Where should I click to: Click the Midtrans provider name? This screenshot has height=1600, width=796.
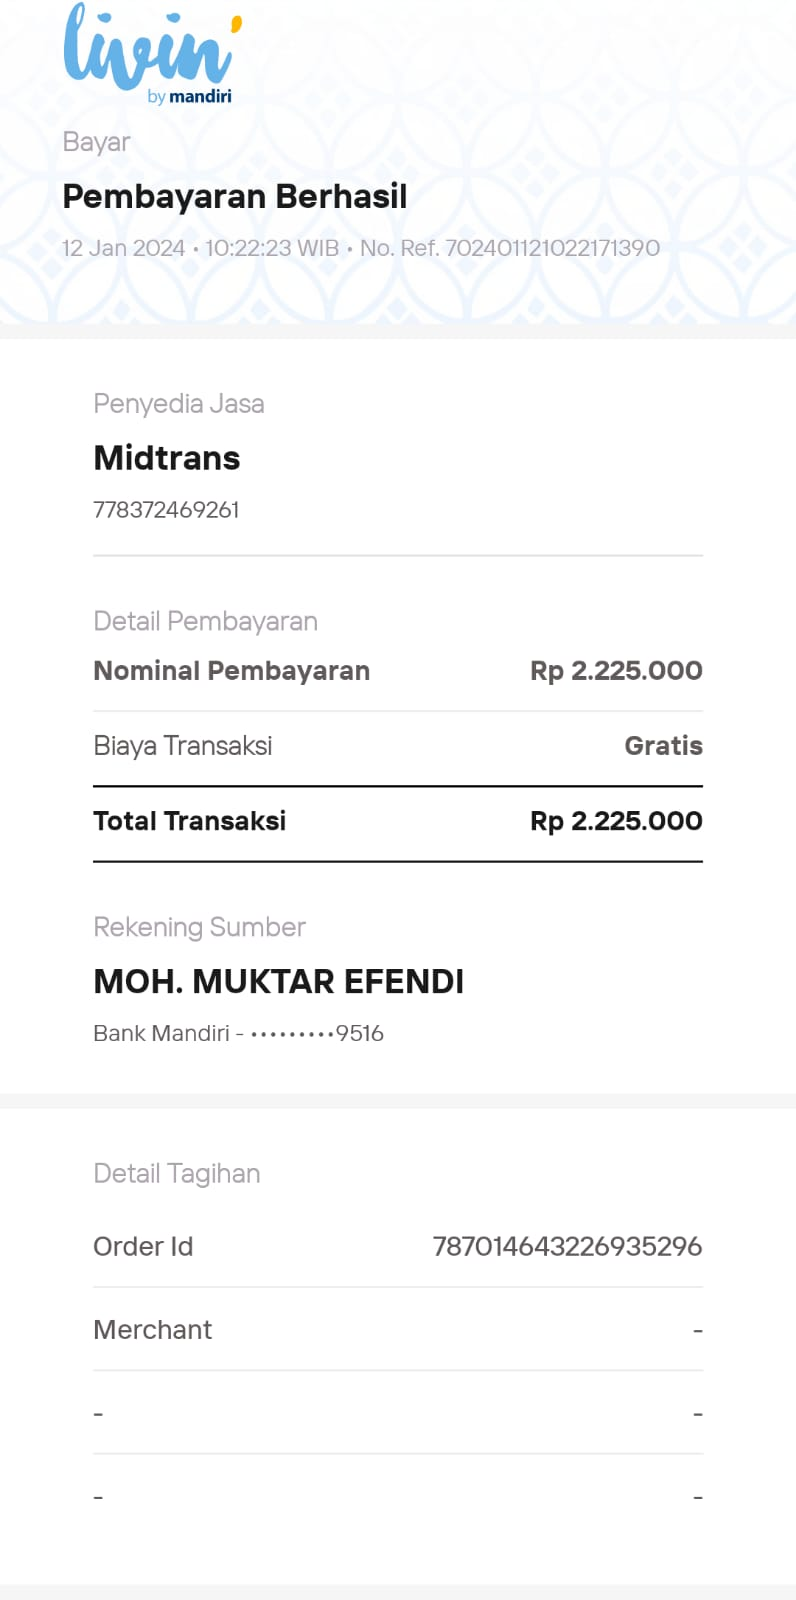pos(167,458)
